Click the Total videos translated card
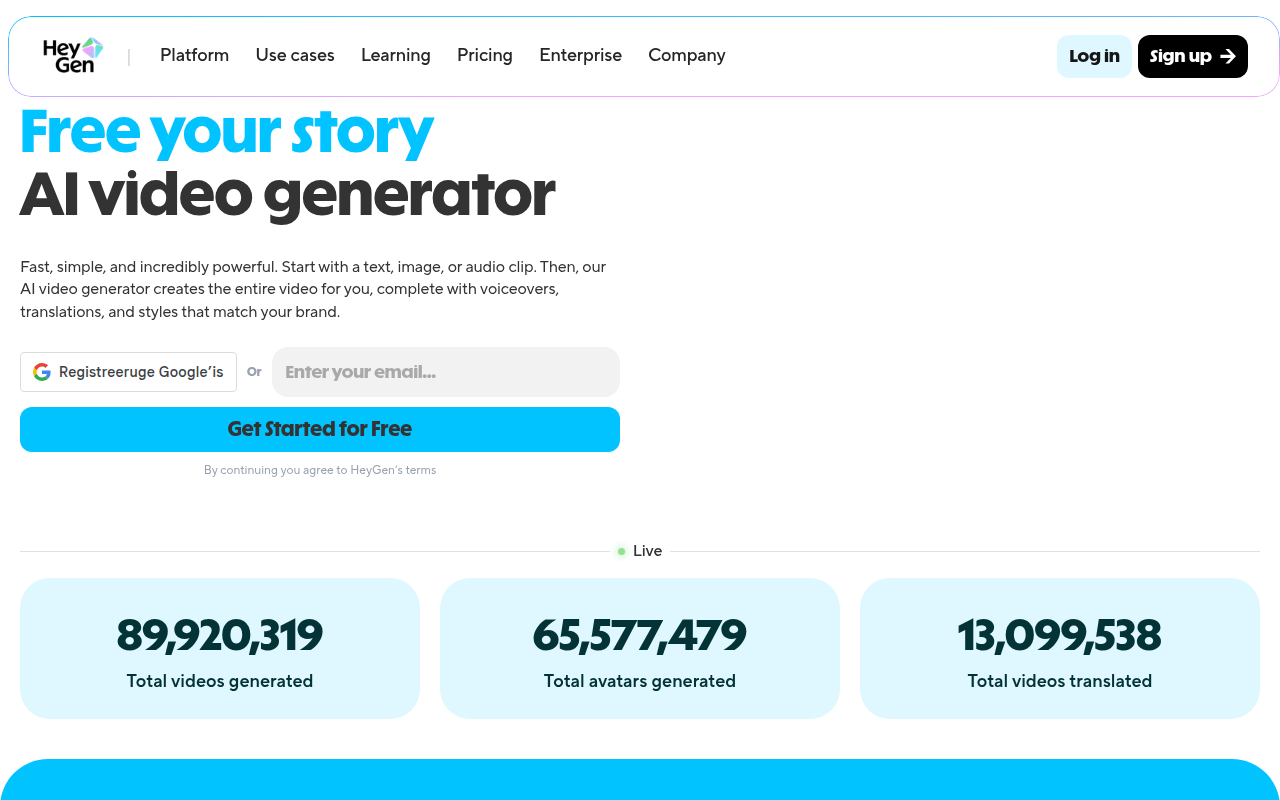1280x800 pixels. click(1060, 648)
